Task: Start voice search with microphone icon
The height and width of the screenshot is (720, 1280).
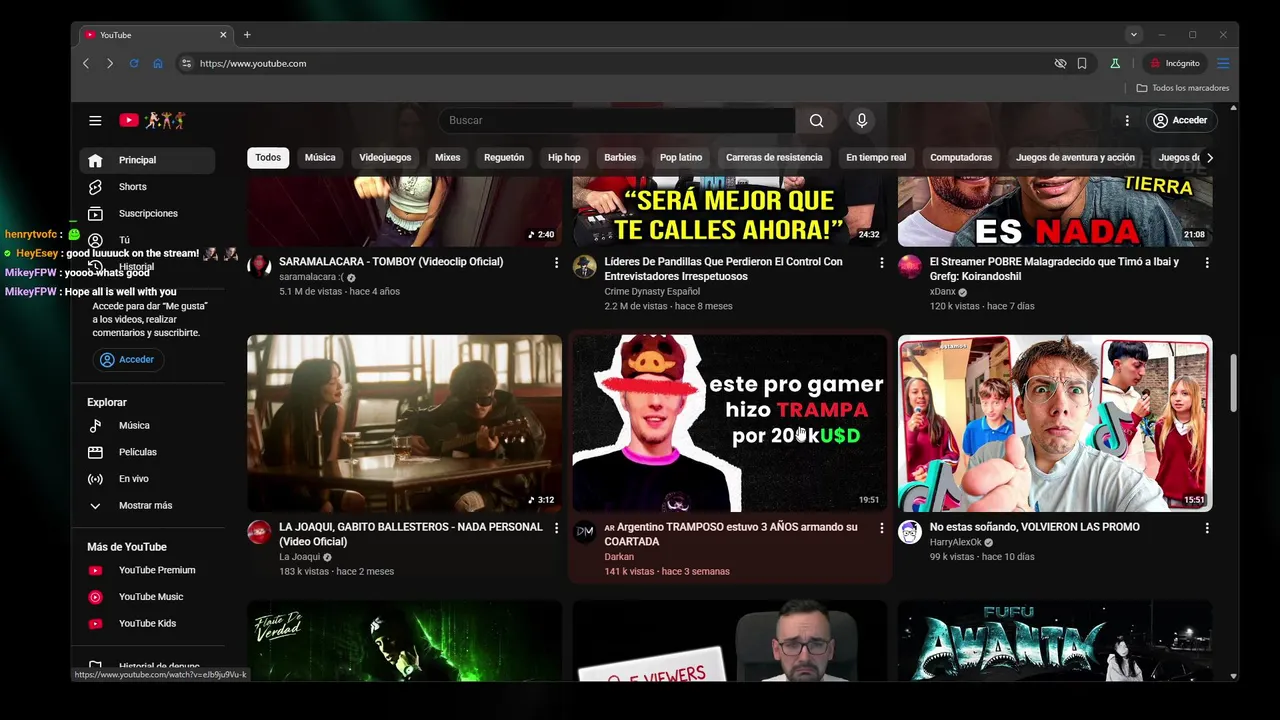Action: 862,120
